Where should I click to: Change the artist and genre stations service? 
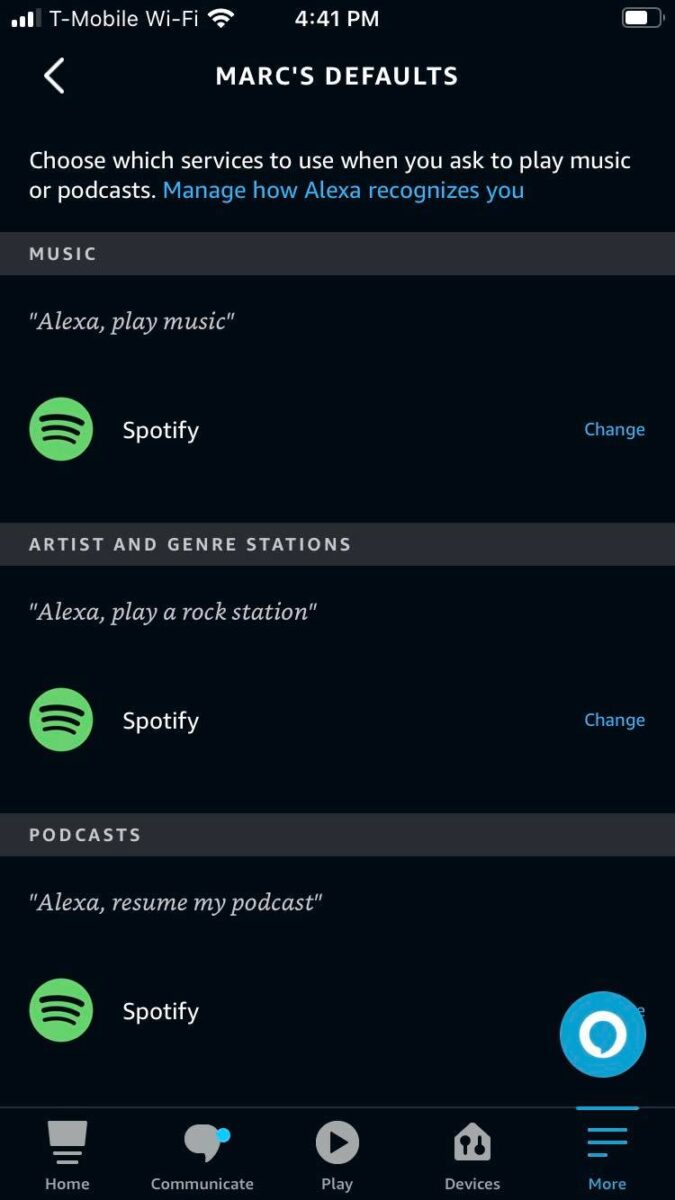click(x=614, y=720)
